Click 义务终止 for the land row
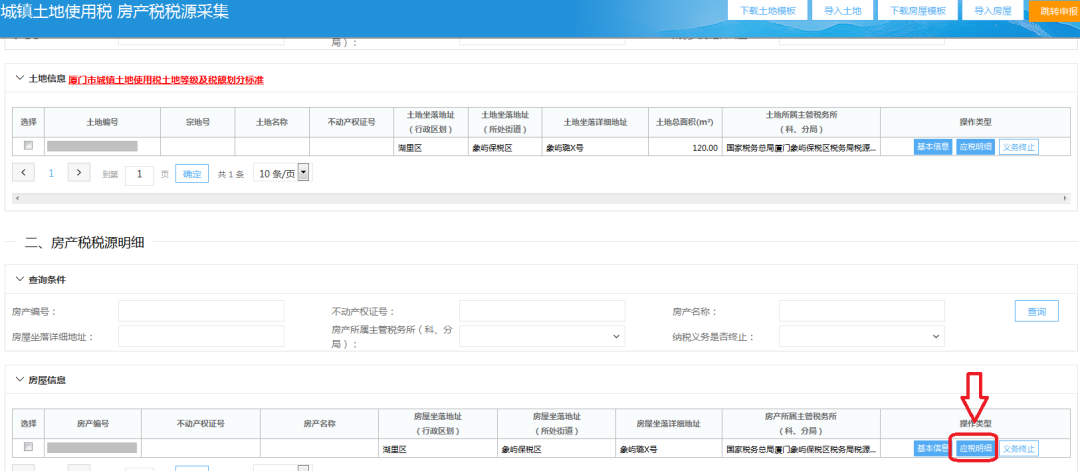Viewport: 1080px width, 471px height. [1019, 147]
